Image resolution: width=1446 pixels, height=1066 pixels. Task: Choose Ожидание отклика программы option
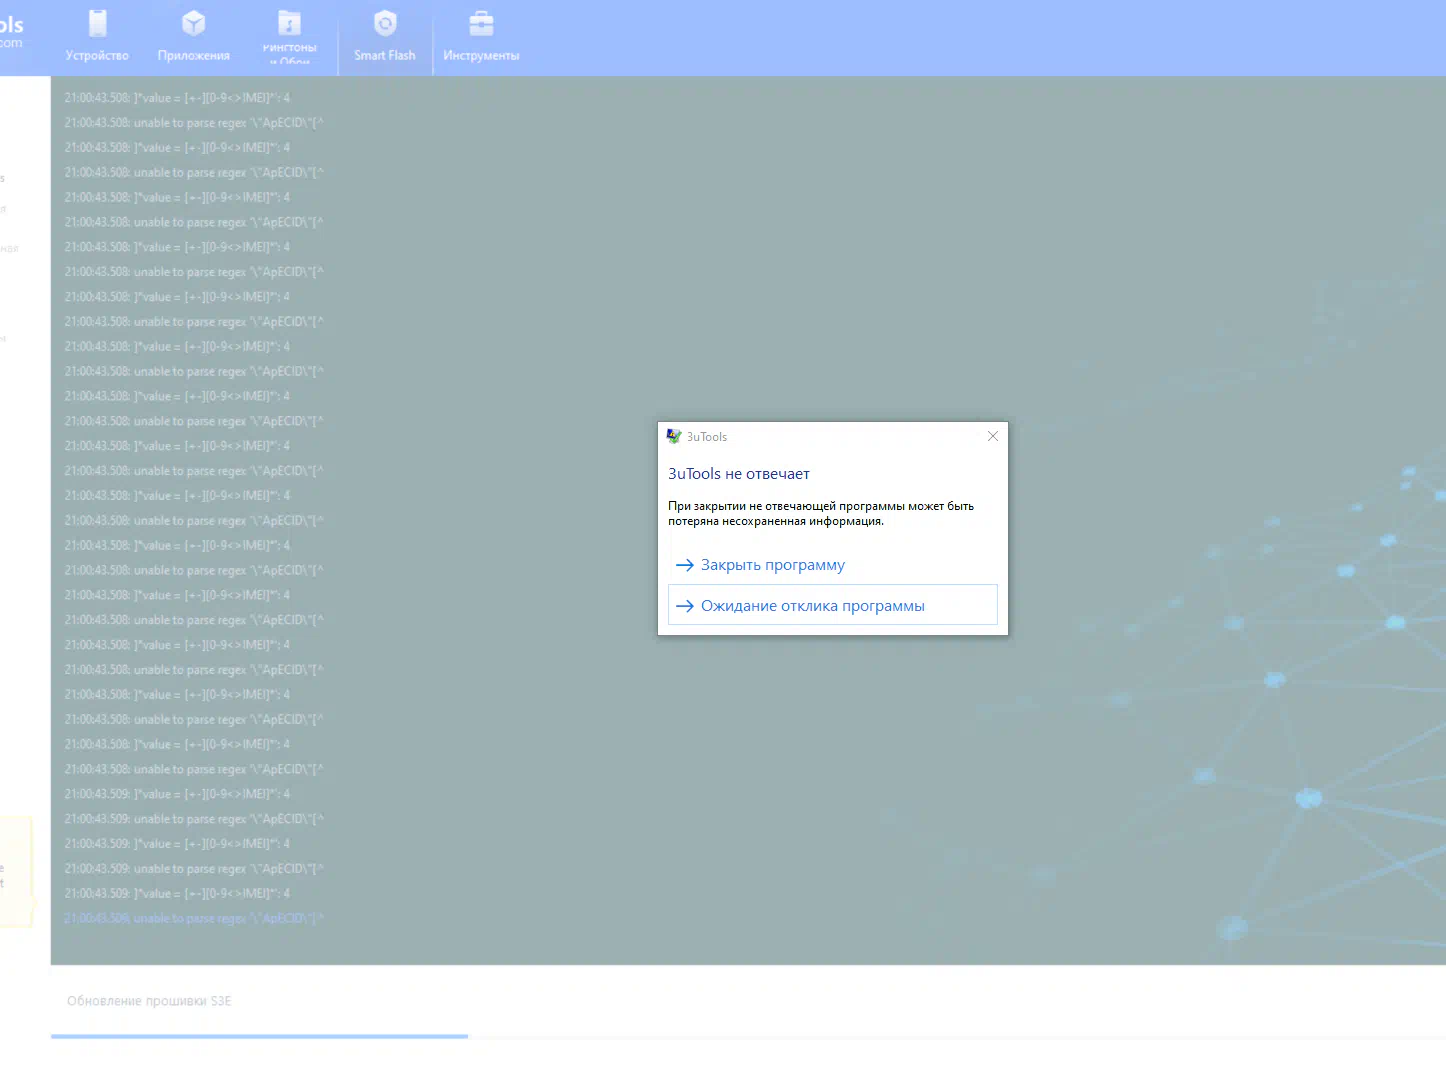tap(832, 605)
